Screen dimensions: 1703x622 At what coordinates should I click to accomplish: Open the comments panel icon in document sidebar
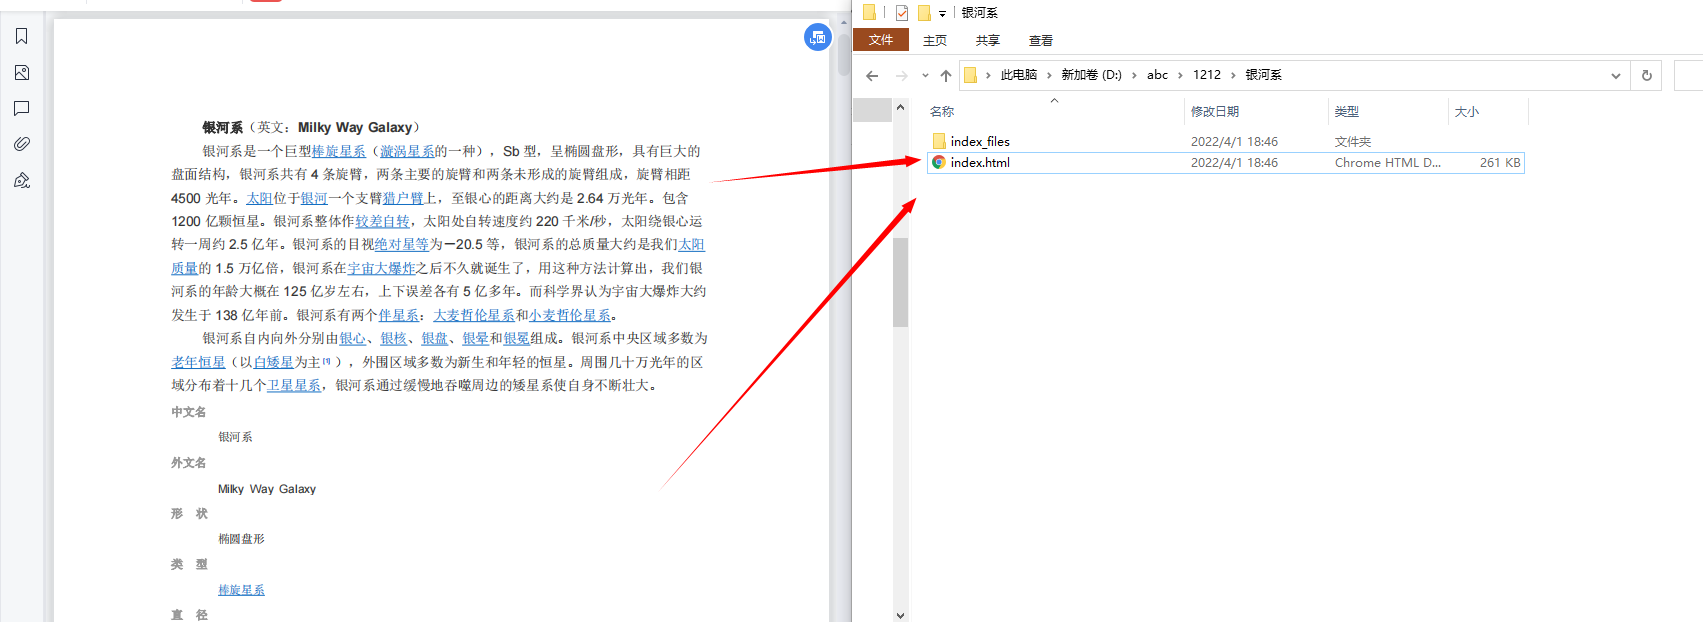pyautogui.click(x=21, y=108)
